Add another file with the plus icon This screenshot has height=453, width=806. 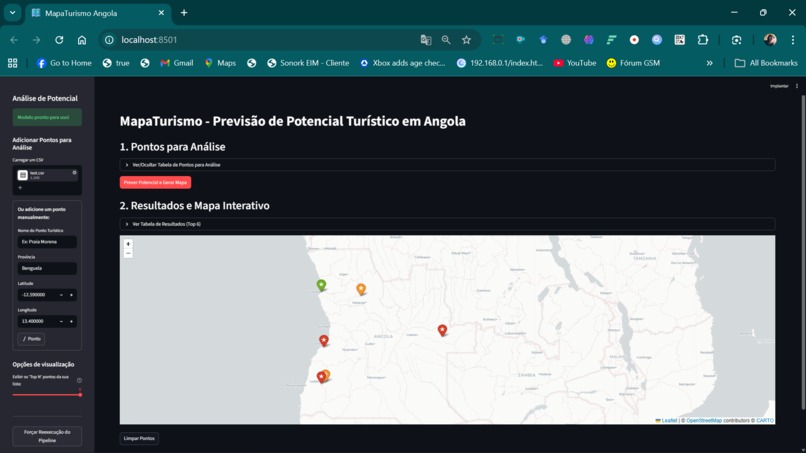[x=20, y=188]
